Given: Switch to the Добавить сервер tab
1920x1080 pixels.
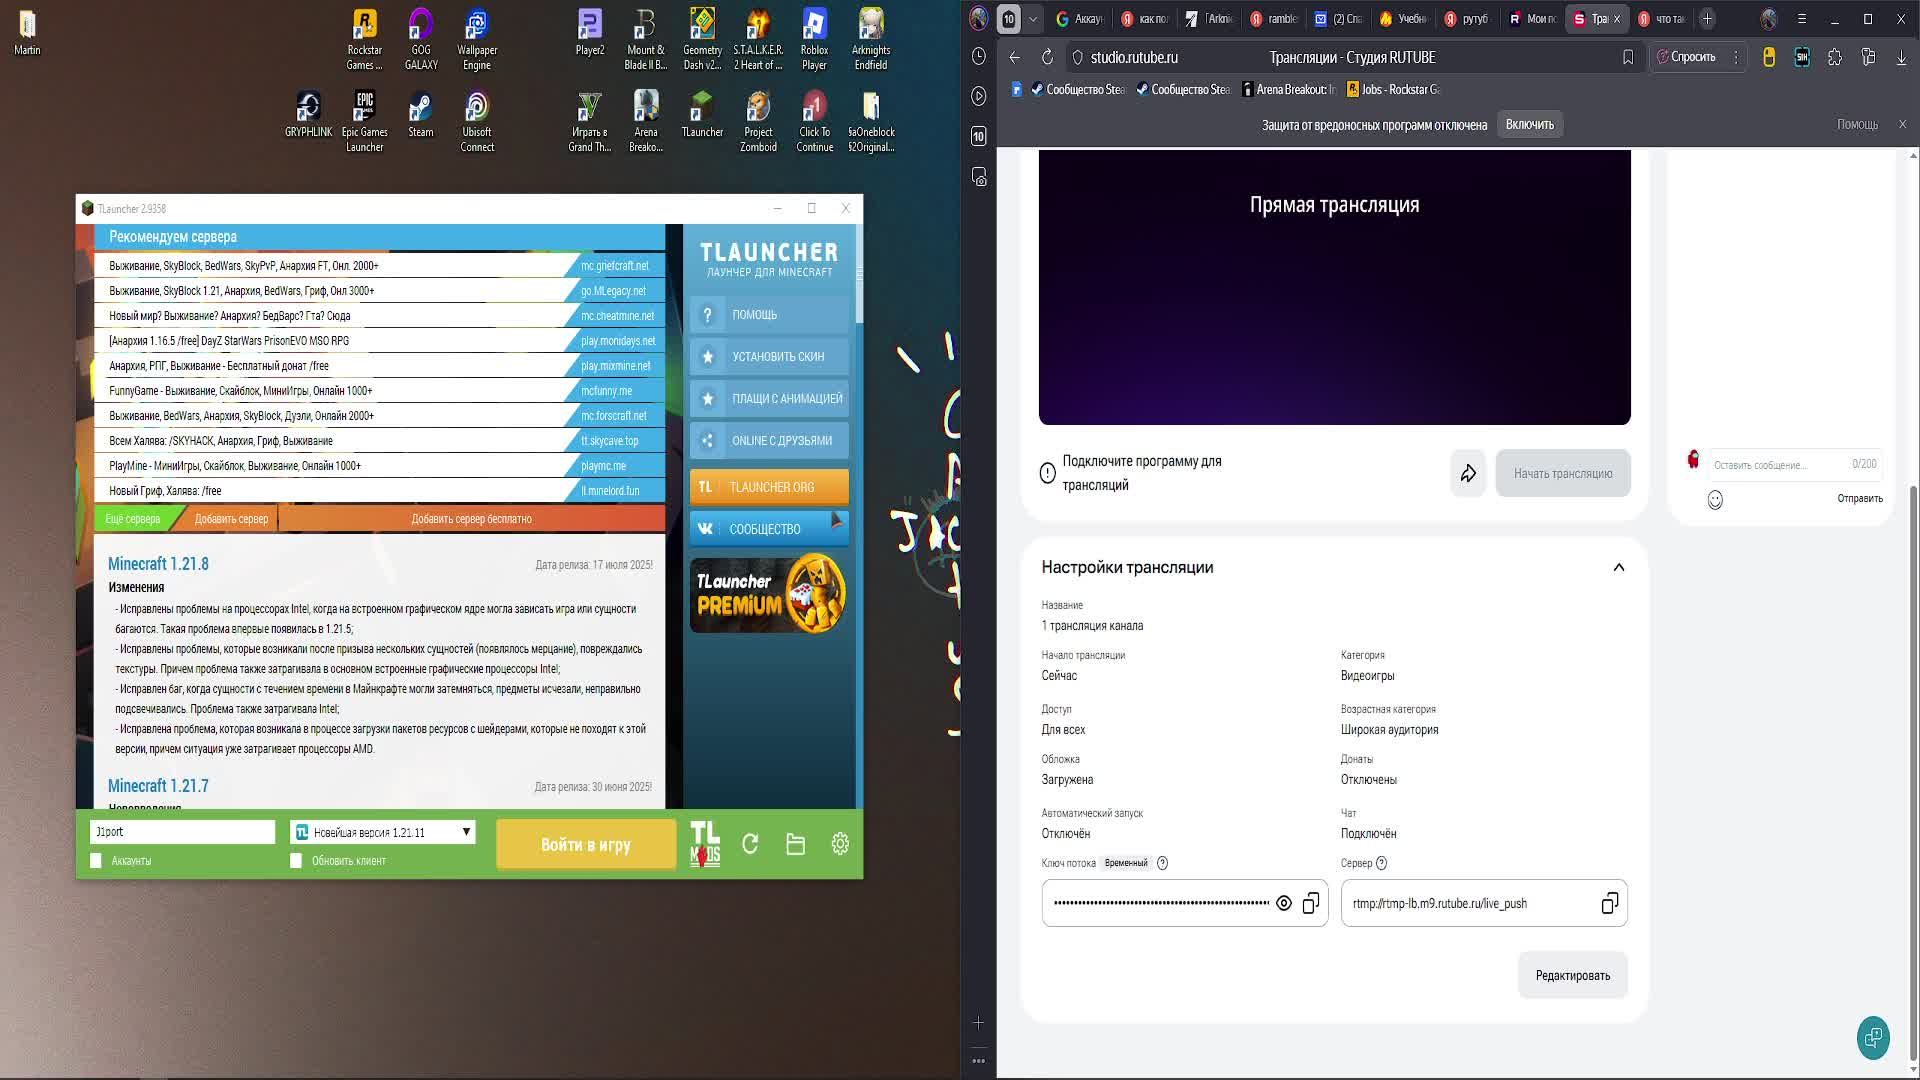Looking at the screenshot, I should (231, 519).
